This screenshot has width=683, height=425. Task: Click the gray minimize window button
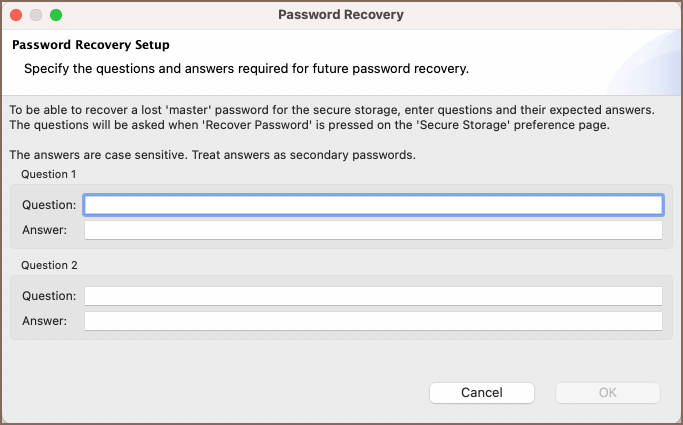(x=36, y=16)
